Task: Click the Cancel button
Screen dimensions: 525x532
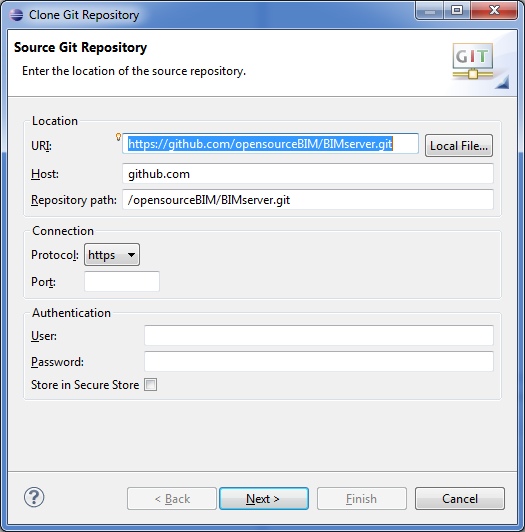Action: (460, 498)
